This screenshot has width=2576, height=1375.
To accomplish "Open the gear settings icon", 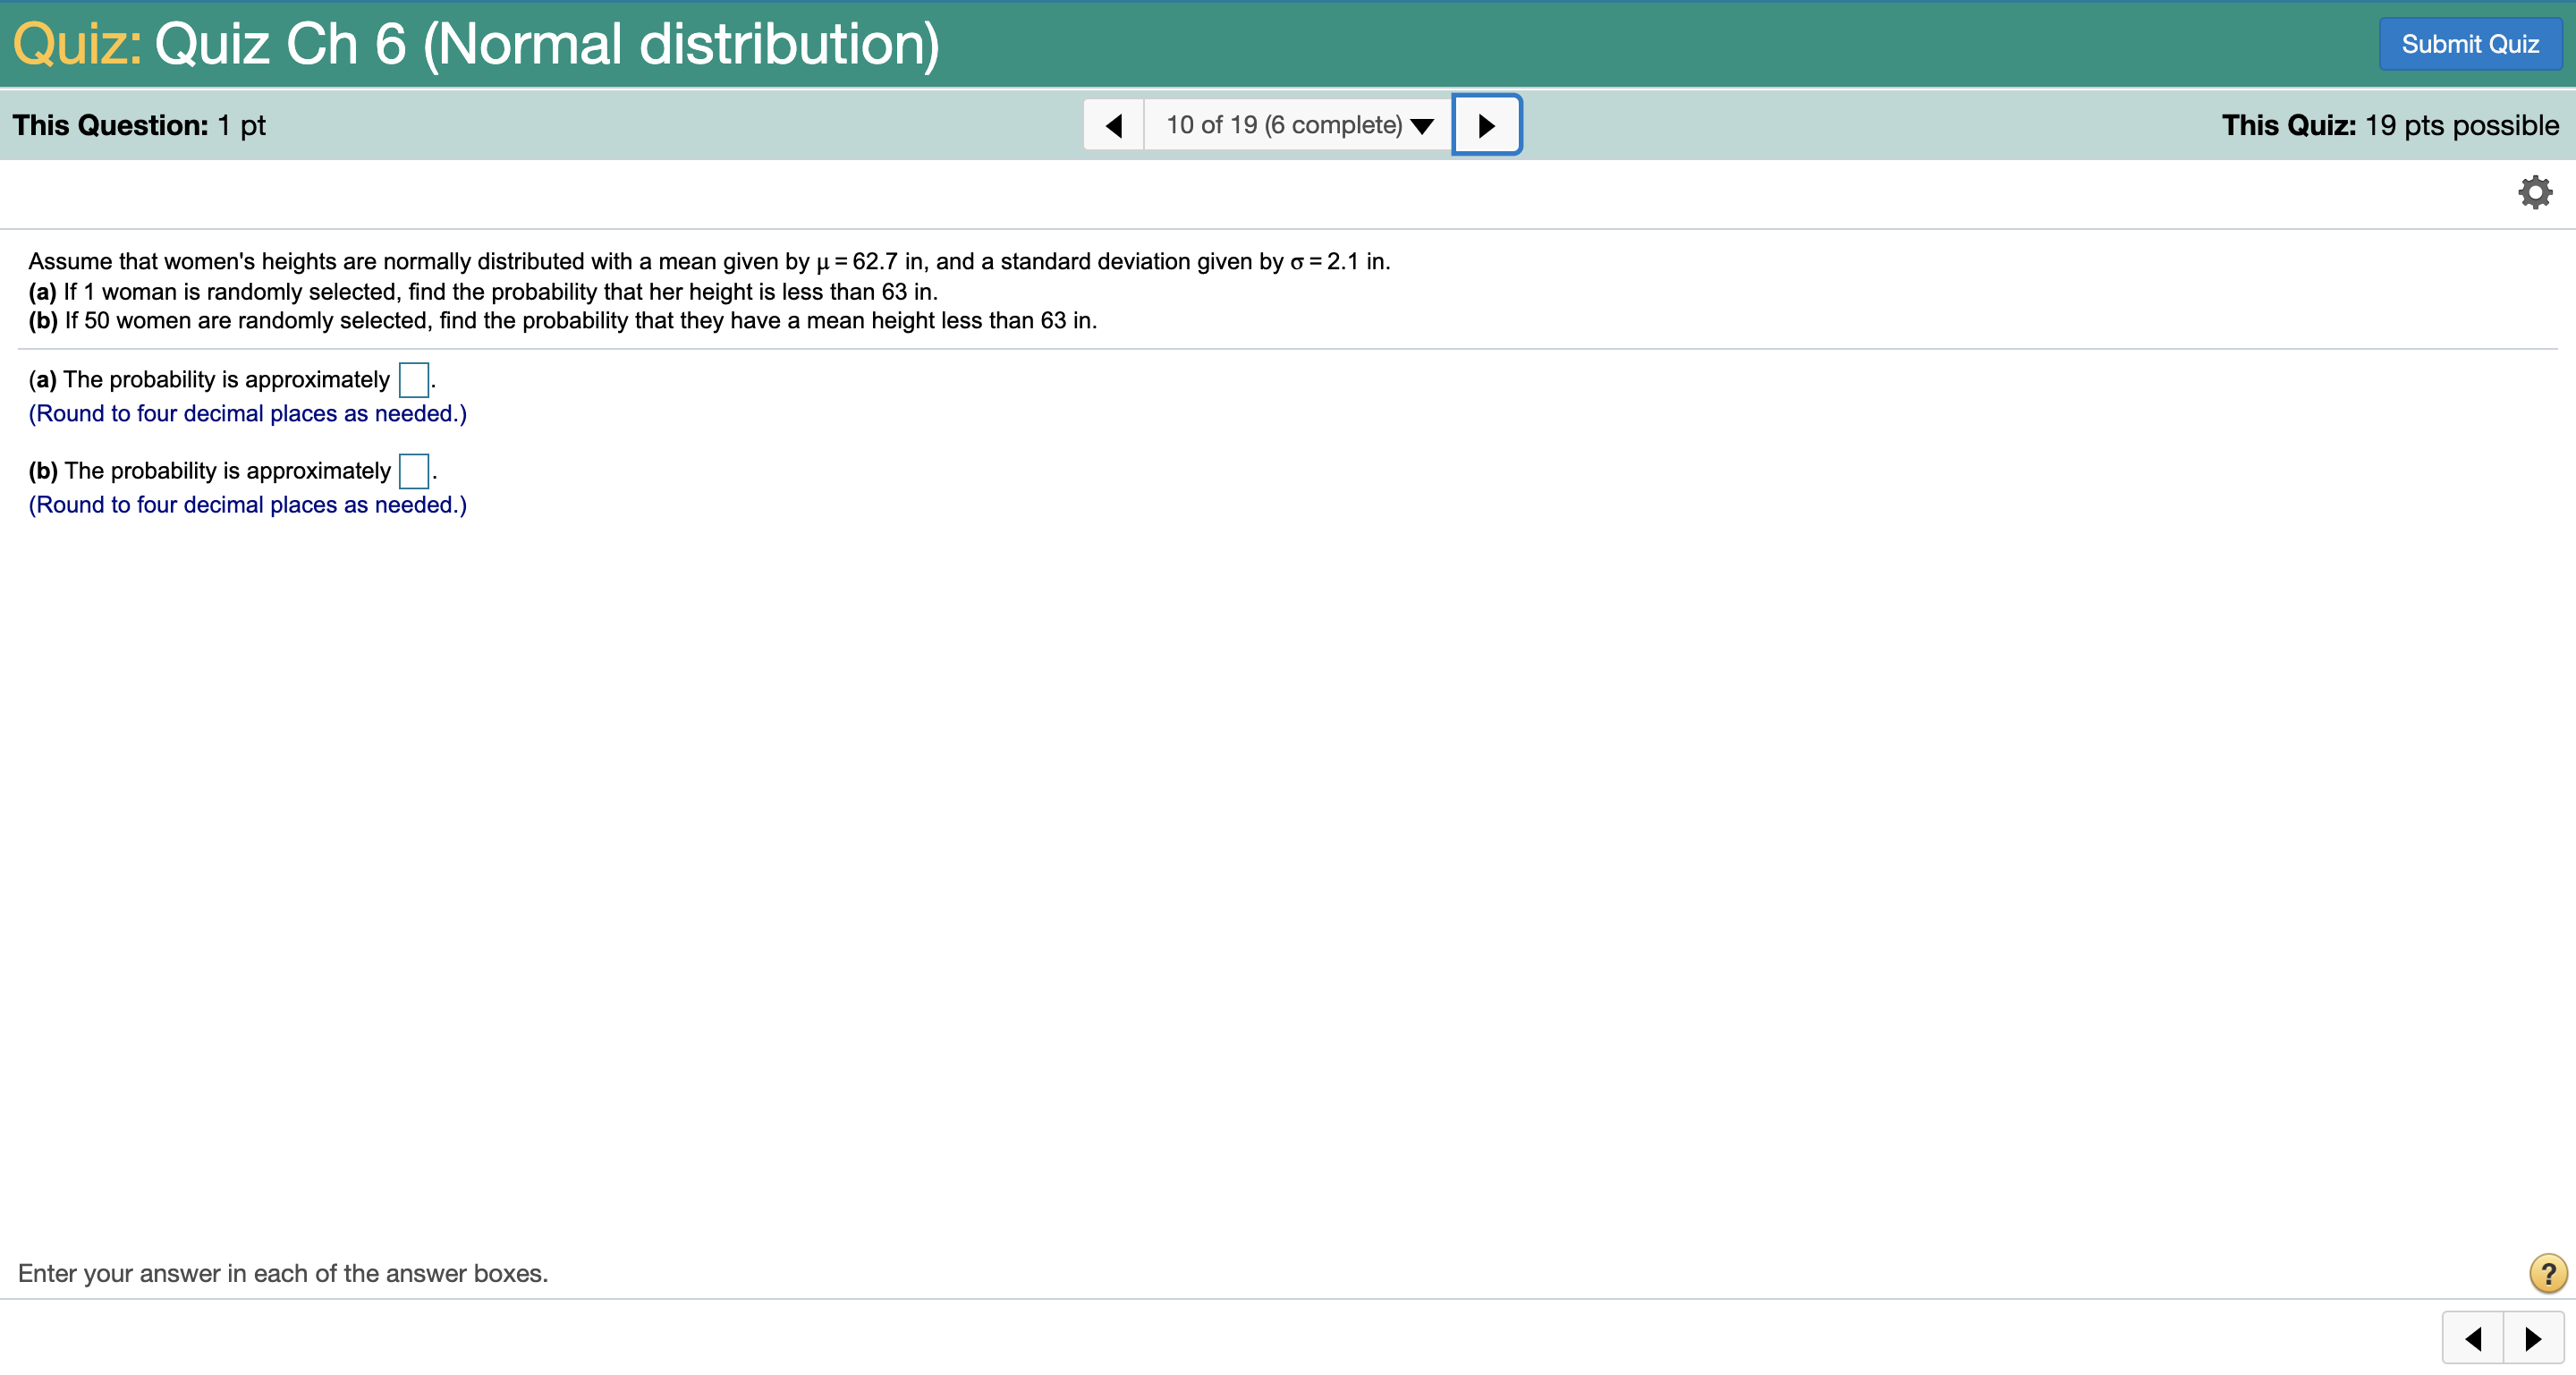I will pos(2534,192).
